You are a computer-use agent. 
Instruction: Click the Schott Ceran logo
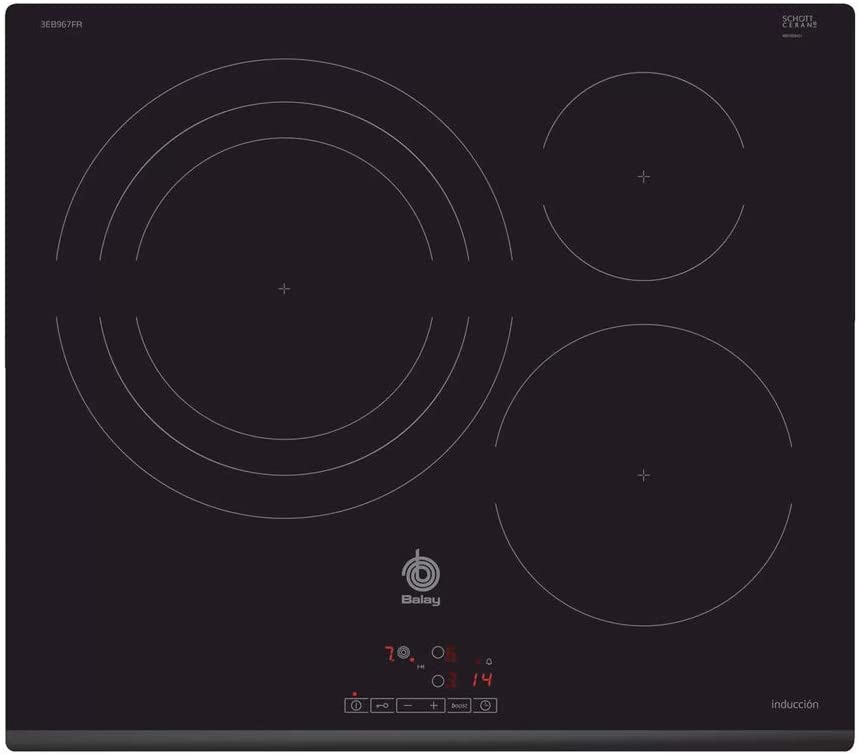[799, 22]
